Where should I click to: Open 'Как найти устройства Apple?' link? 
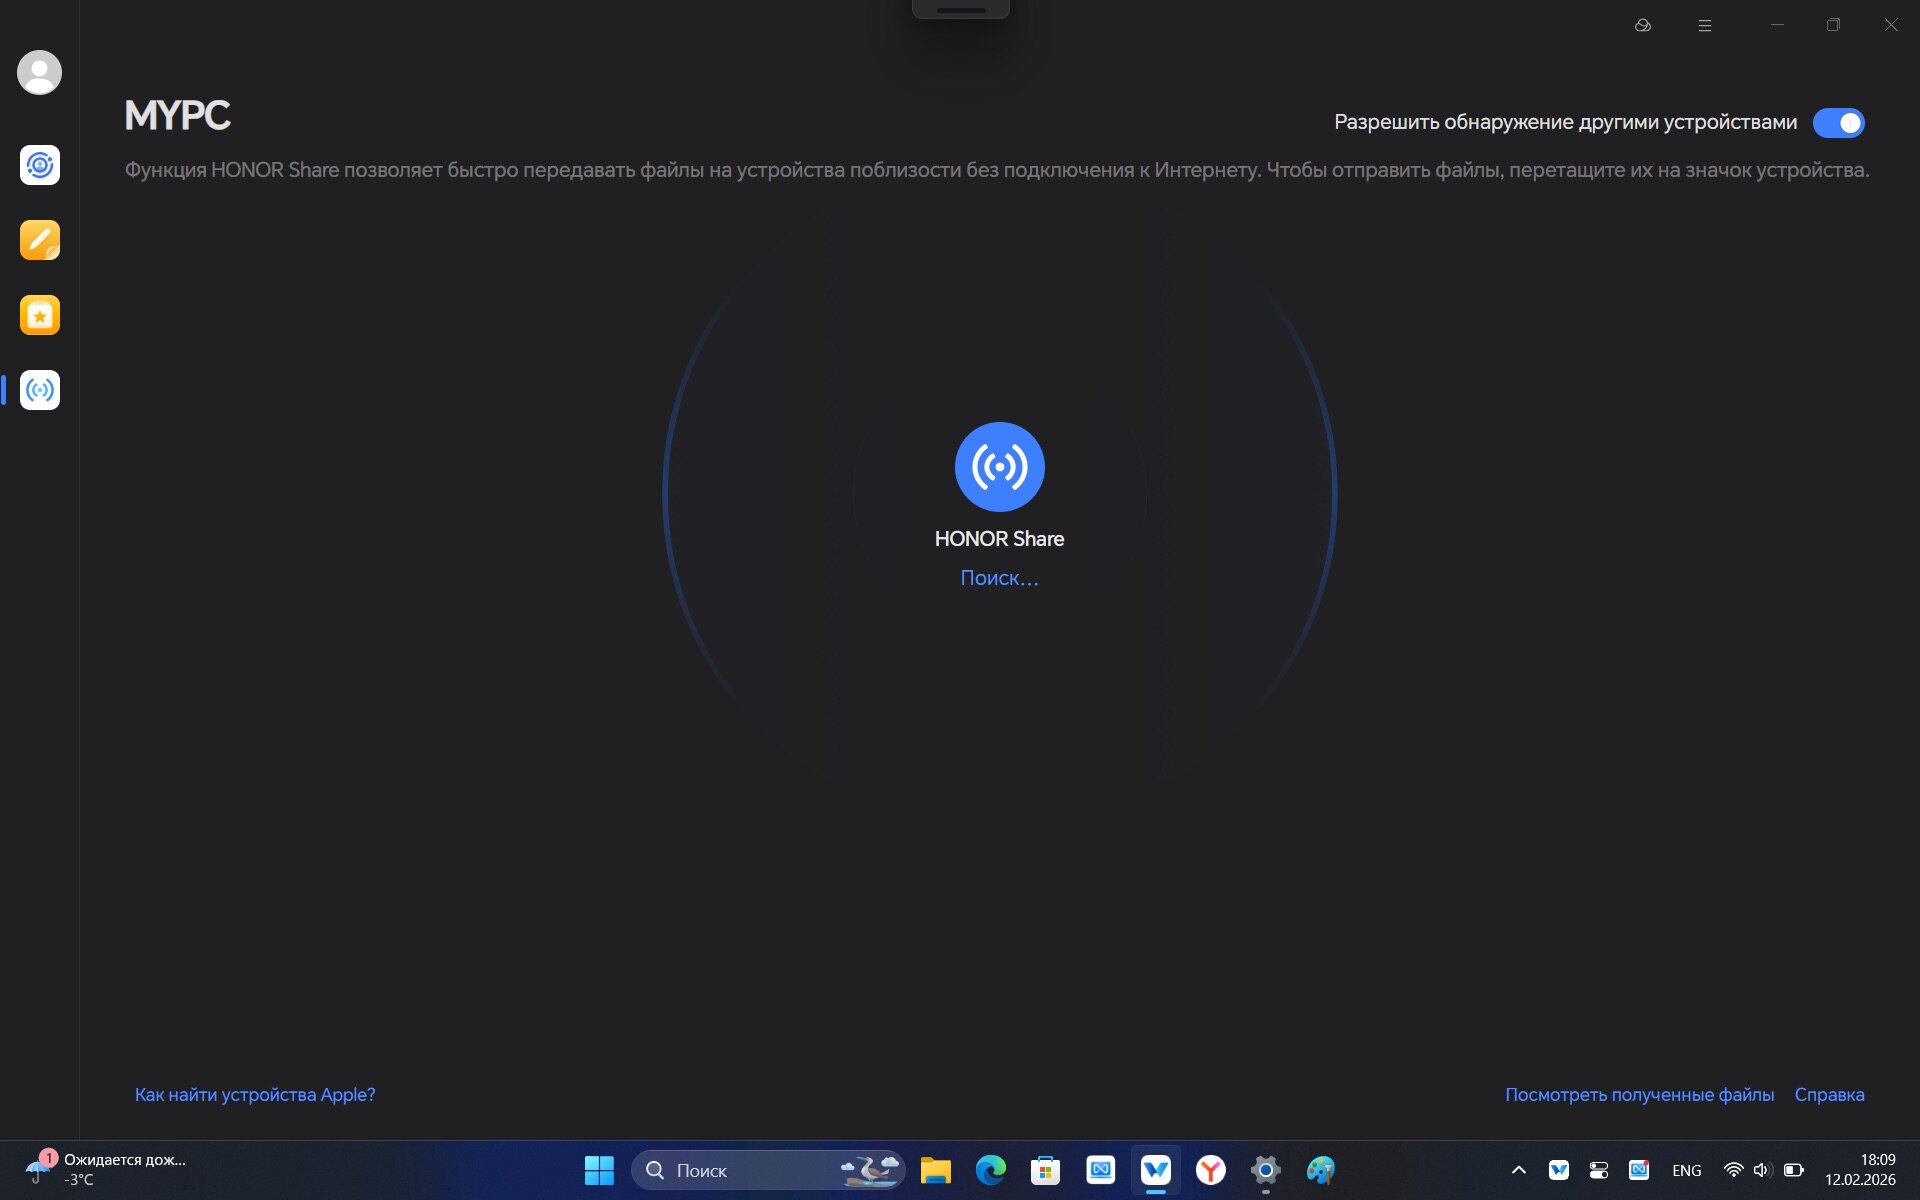pos(255,1095)
